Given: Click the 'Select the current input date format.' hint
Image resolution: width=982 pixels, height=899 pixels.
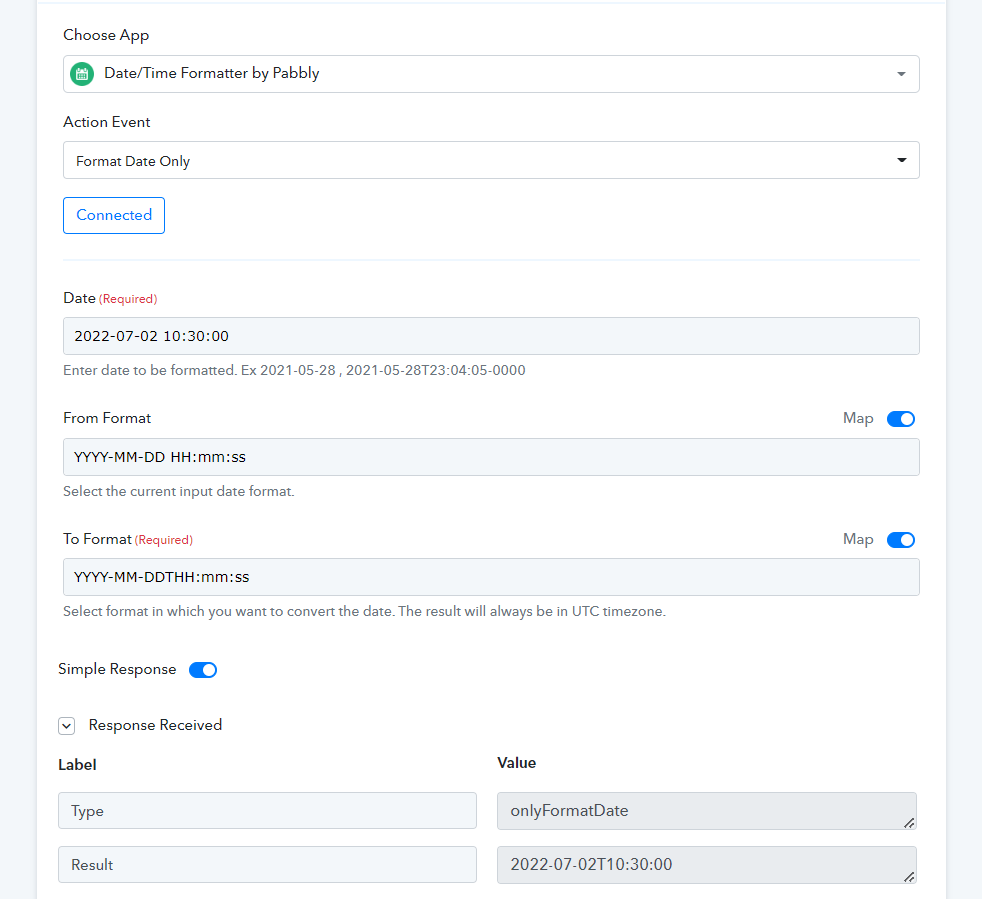Looking at the screenshot, I should tap(178, 491).
